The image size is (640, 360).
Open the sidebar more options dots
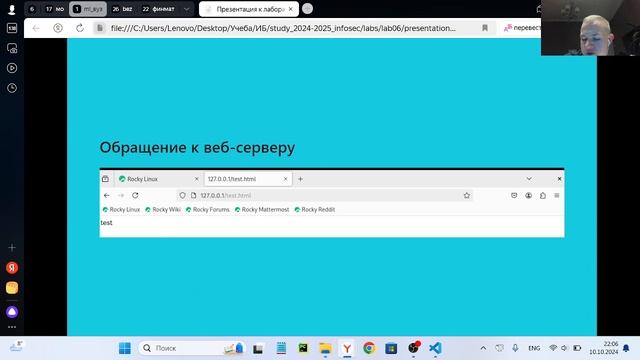(12, 327)
